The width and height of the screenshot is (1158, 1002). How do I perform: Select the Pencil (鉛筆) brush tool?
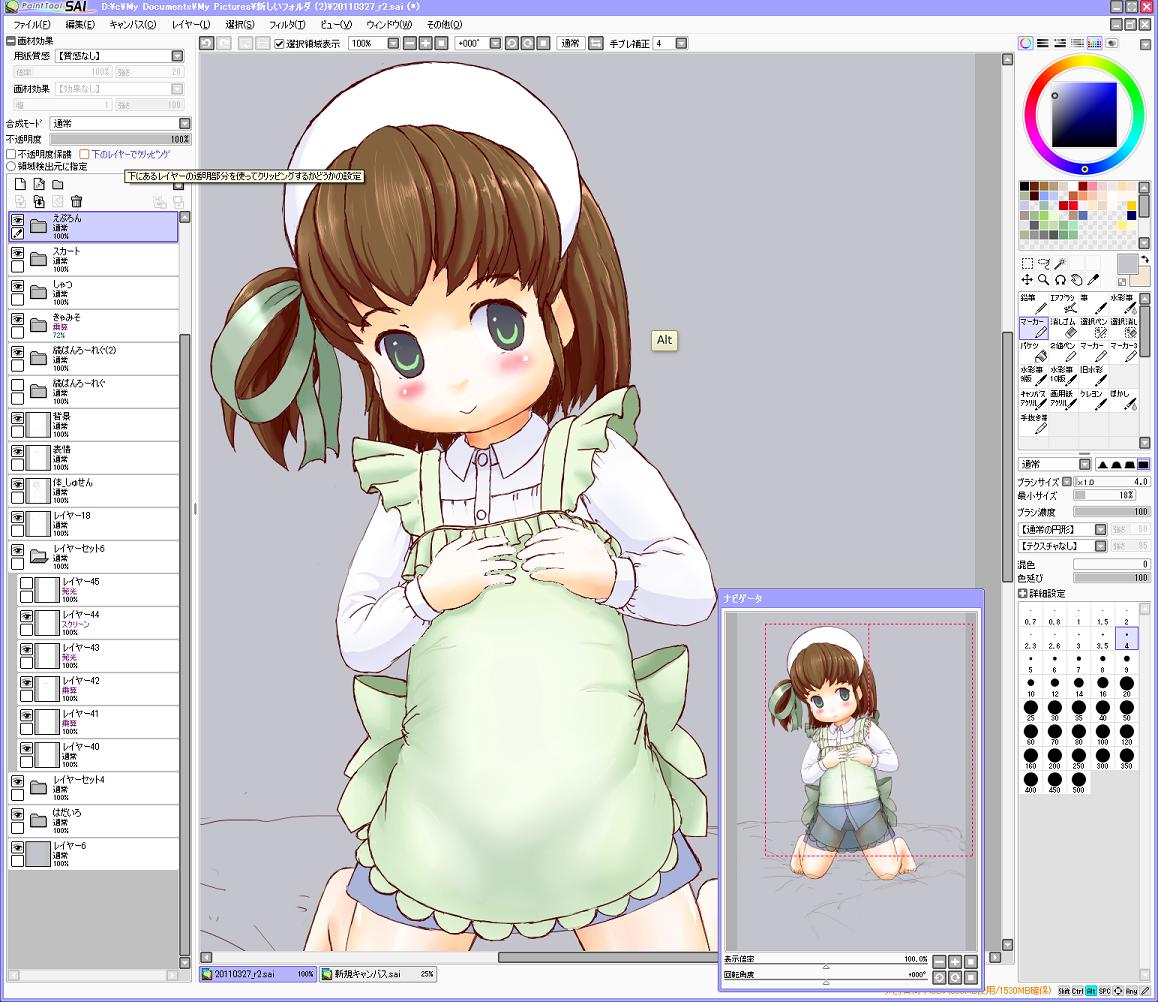click(1033, 303)
